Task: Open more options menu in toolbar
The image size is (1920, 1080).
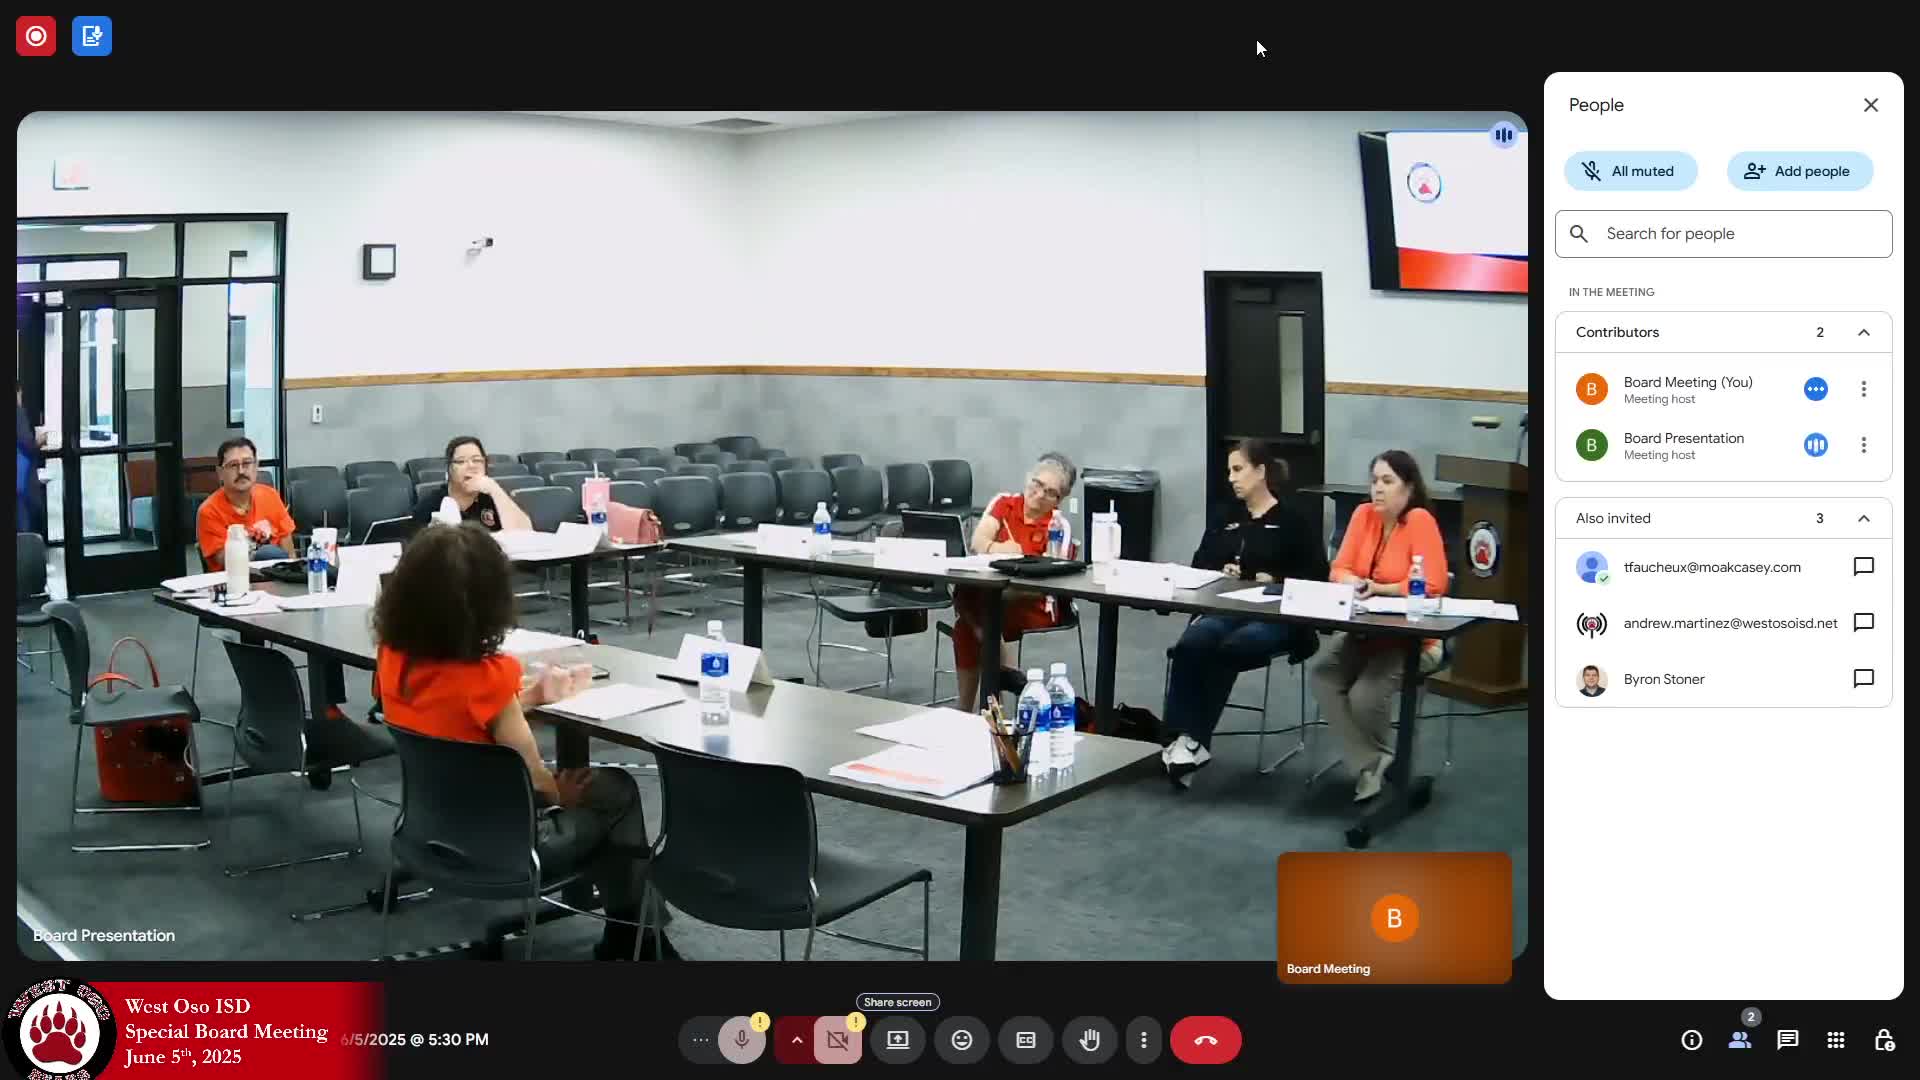Action: click(x=1144, y=1040)
